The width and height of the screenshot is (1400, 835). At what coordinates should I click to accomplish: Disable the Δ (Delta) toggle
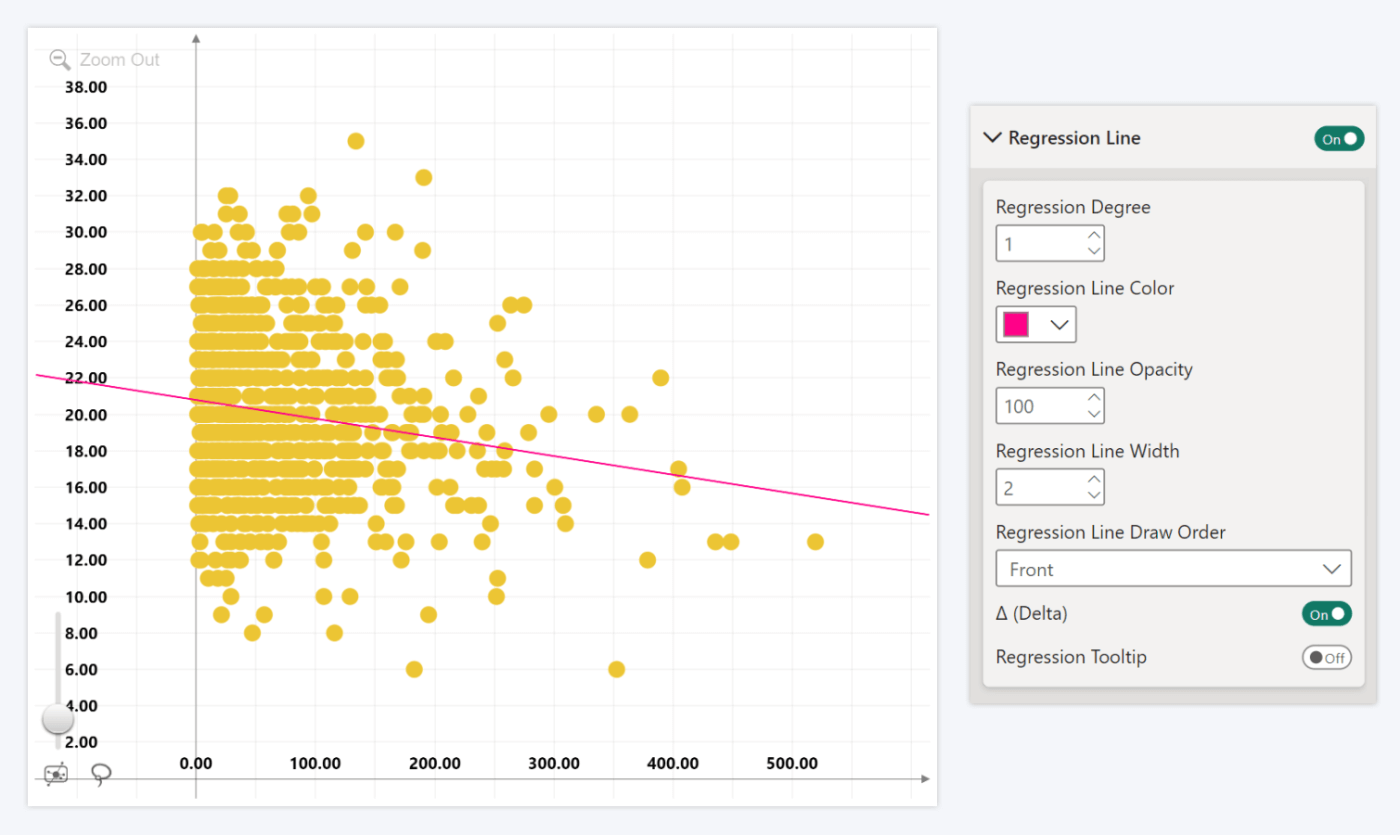pyautogui.click(x=1326, y=613)
